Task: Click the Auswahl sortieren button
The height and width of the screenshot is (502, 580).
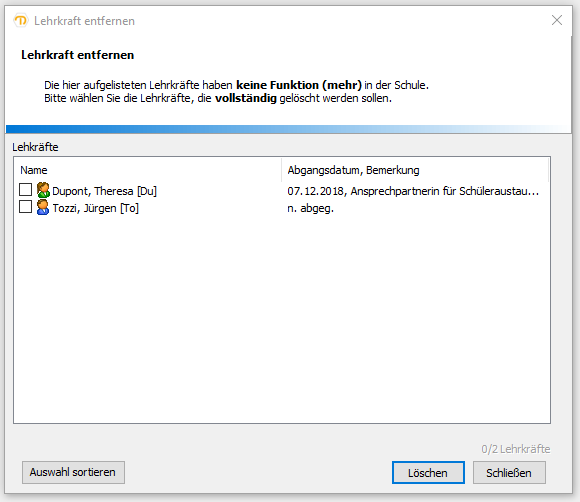Action: (73, 472)
